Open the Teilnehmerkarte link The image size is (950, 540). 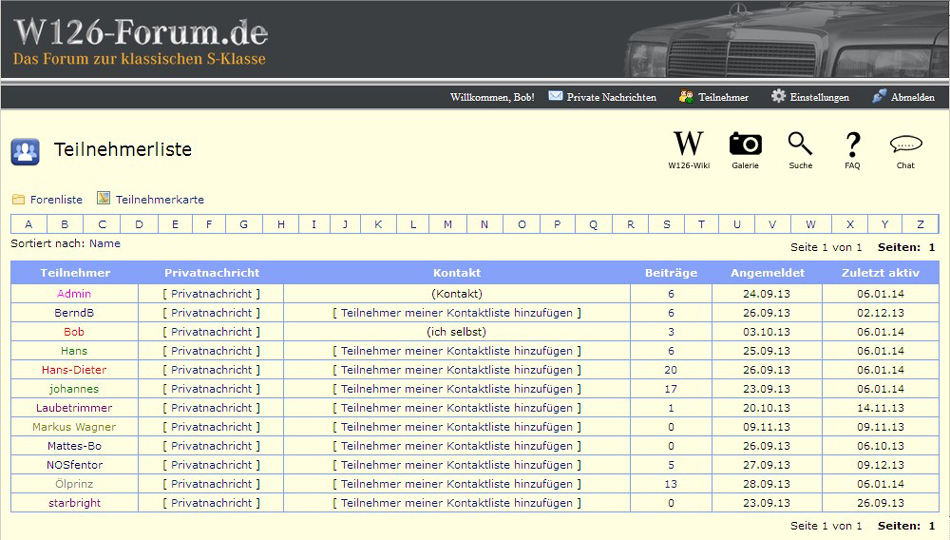coord(160,199)
